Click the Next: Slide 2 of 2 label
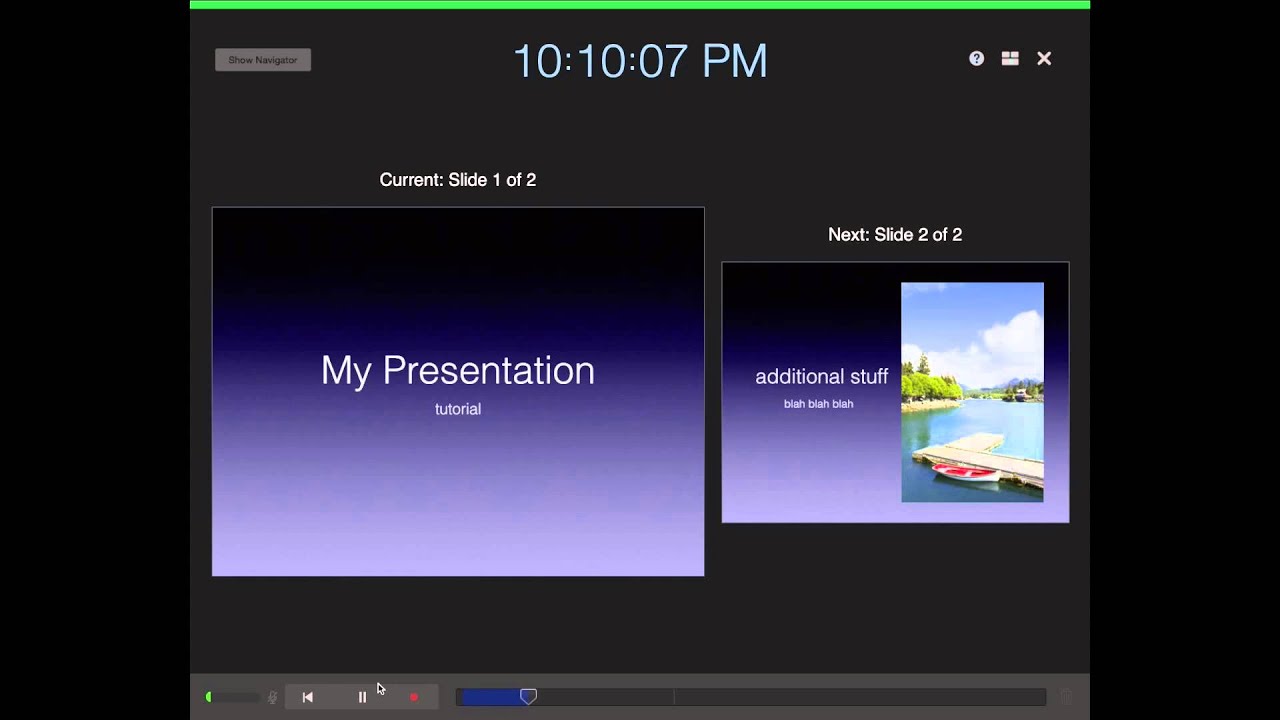The image size is (1280, 720). [x=895, y=235]
